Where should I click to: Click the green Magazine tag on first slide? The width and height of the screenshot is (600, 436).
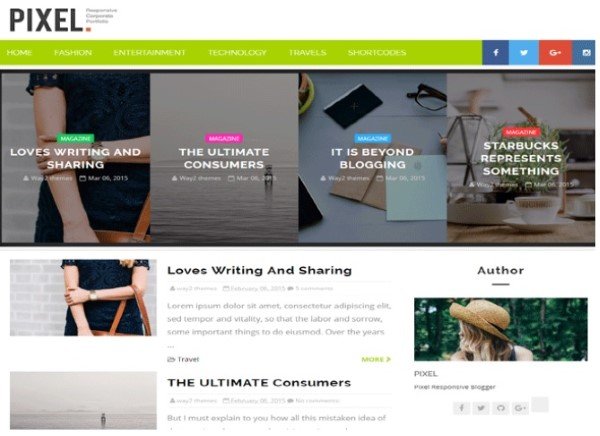tap(76, 138)
